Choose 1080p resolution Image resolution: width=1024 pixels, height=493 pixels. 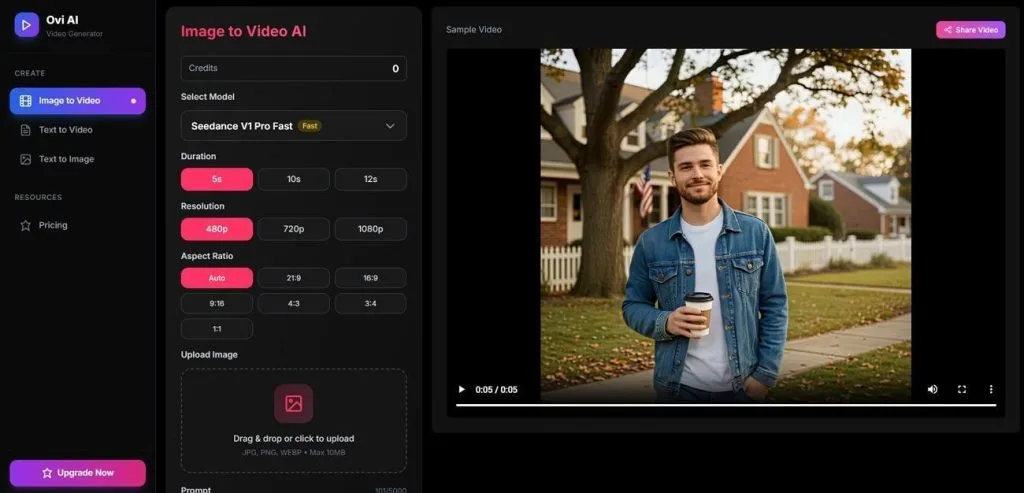371,229
